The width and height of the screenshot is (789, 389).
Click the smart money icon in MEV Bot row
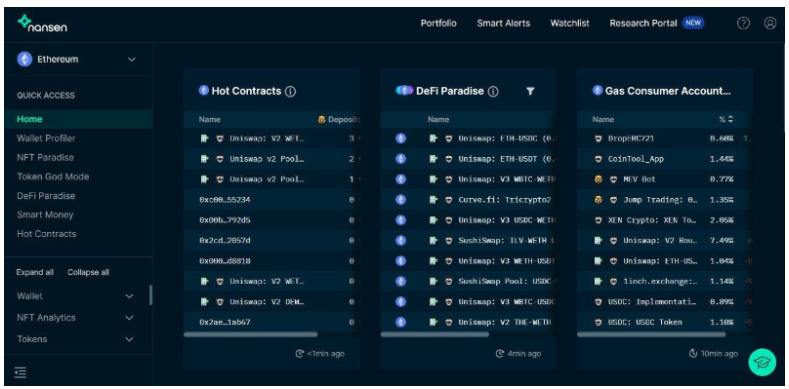pos(598,179)
